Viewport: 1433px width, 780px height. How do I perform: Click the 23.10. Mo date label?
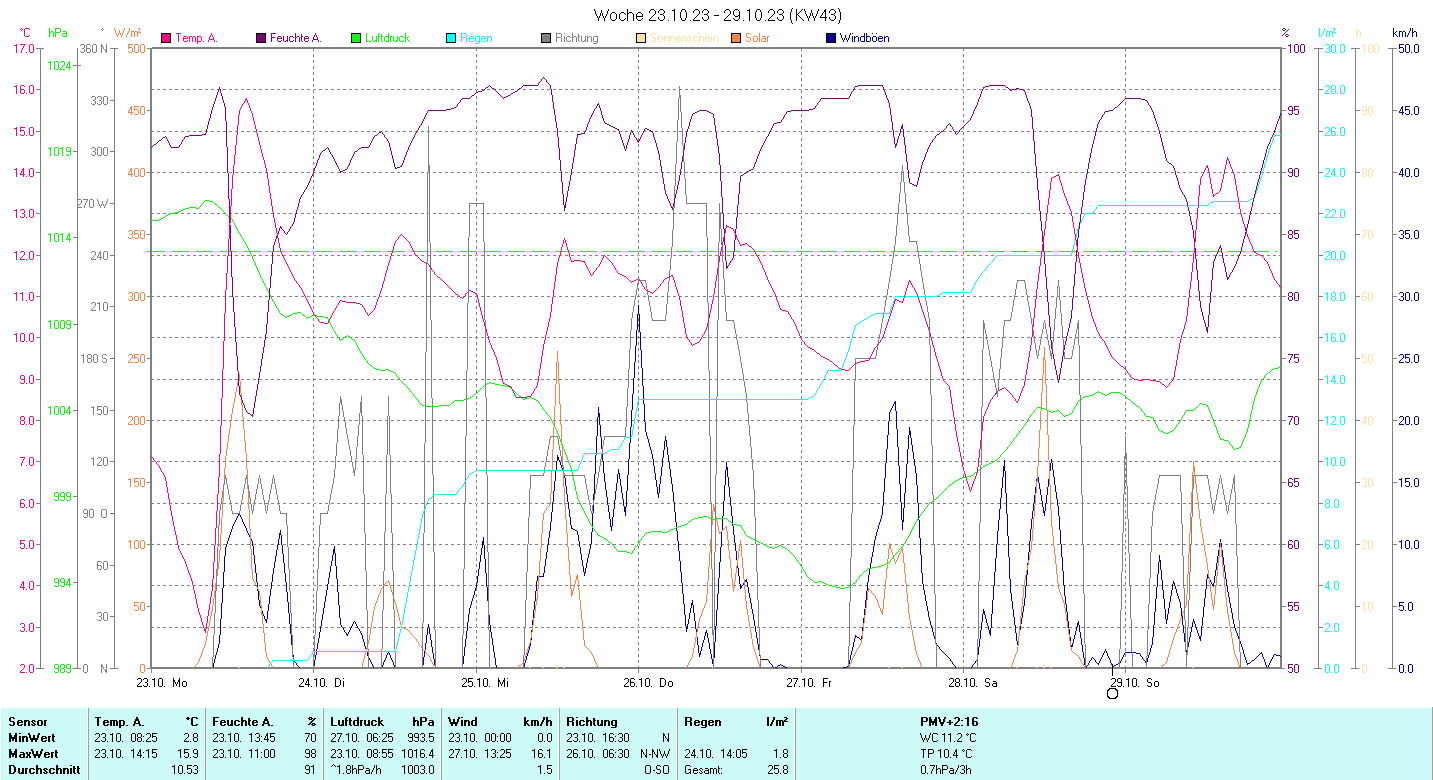coord(162,683)
